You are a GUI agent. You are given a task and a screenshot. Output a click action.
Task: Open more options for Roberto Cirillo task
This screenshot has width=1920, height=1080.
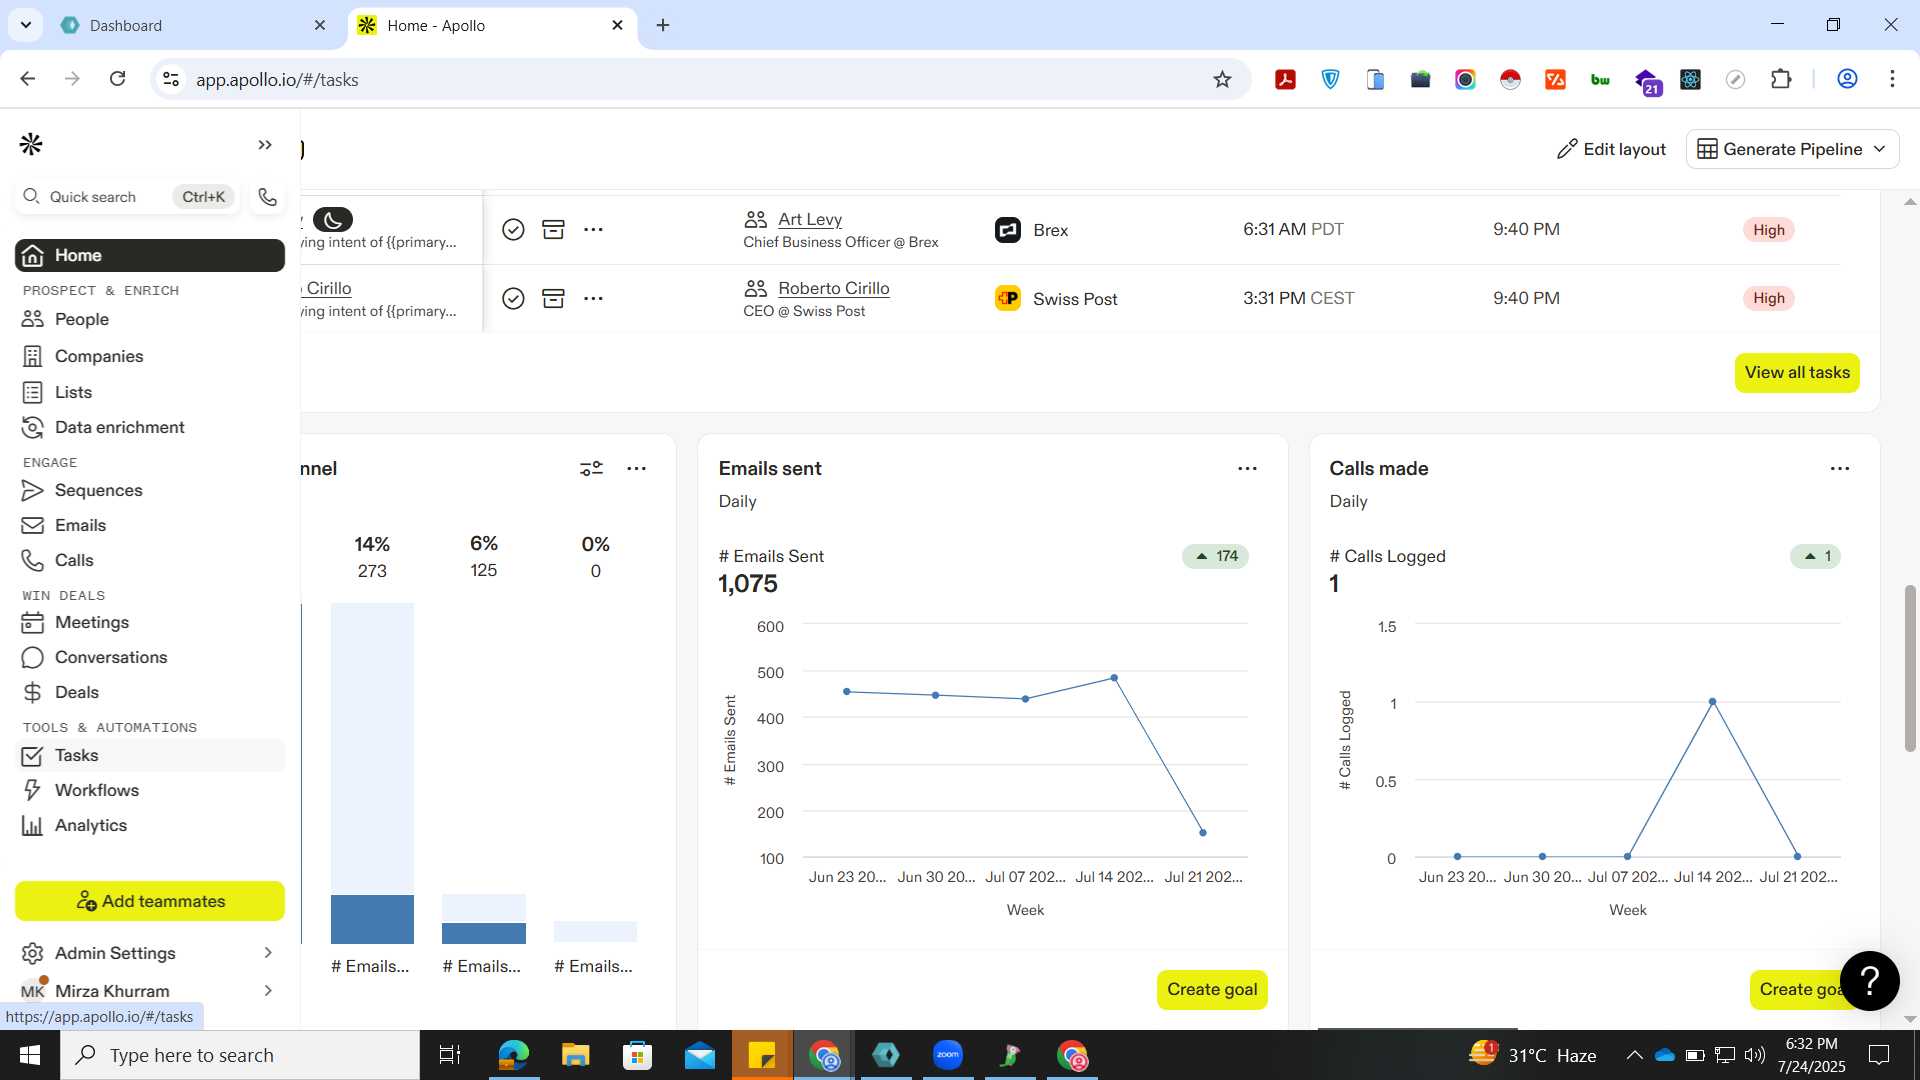point(593,298)
